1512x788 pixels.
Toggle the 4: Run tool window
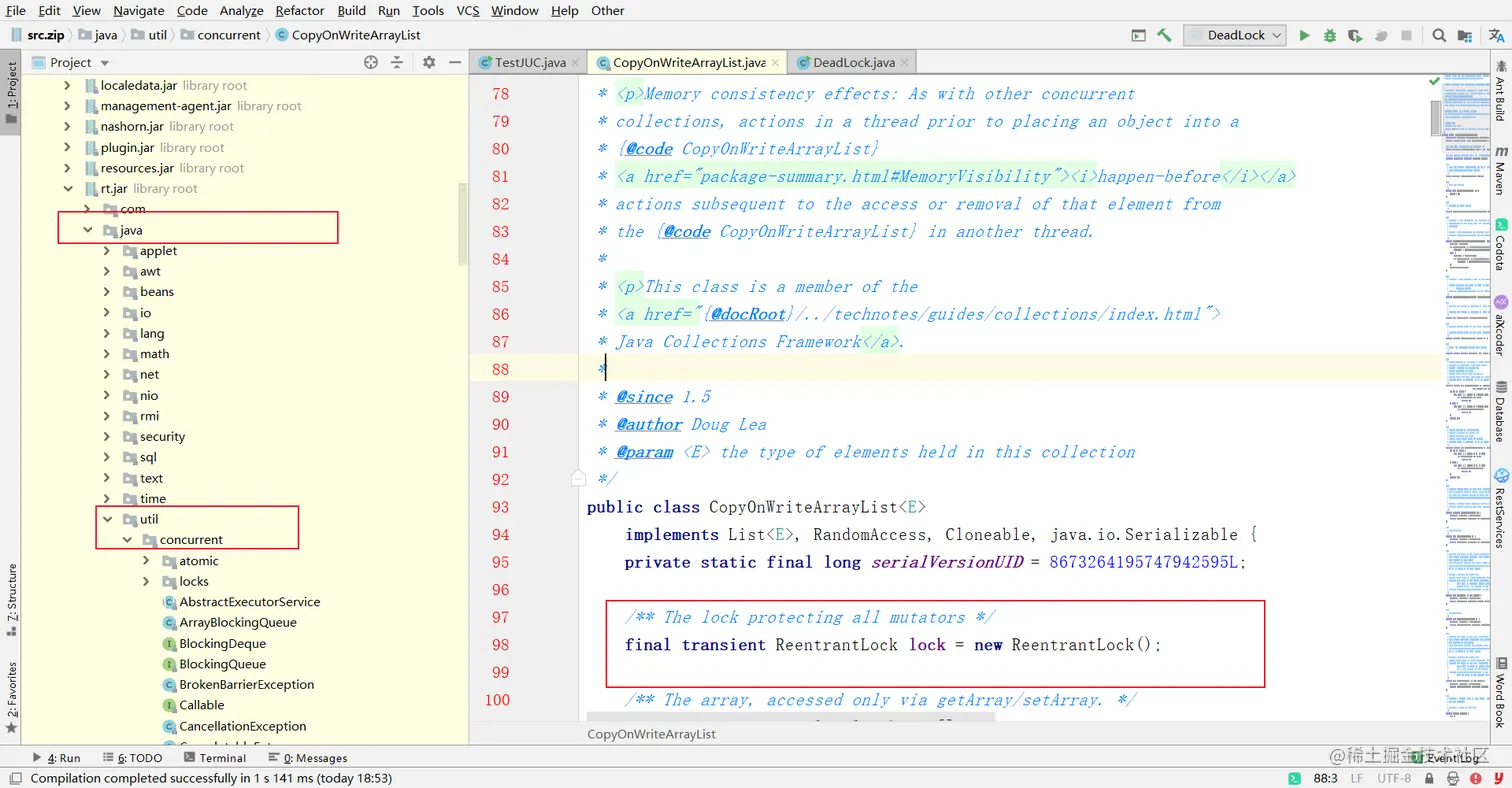coord(57,758)
